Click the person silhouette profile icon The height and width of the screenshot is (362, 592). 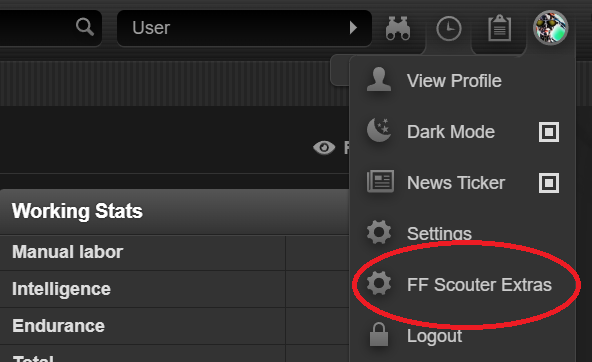point(379,79)
